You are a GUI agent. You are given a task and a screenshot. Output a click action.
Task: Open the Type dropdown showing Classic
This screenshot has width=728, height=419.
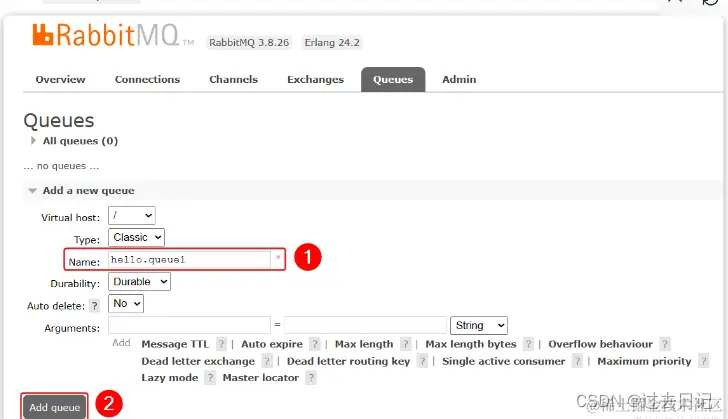click(136, 237)
